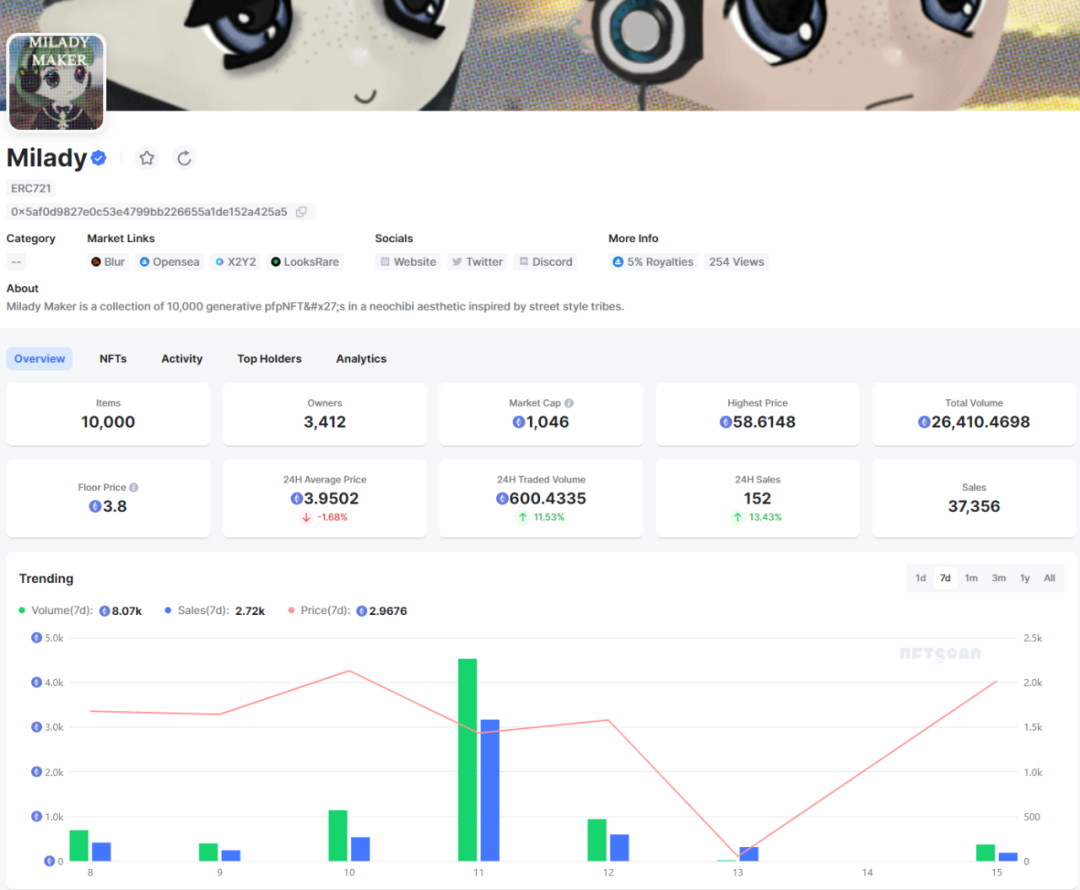Viewport: 1080px width, 890px height.
Task: Open the LooksRare market link
Action: [305, 262]
